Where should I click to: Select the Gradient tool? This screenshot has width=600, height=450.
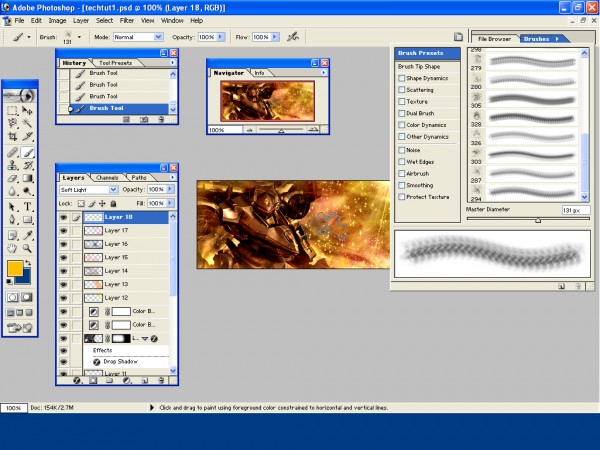[x=27, y=178]
